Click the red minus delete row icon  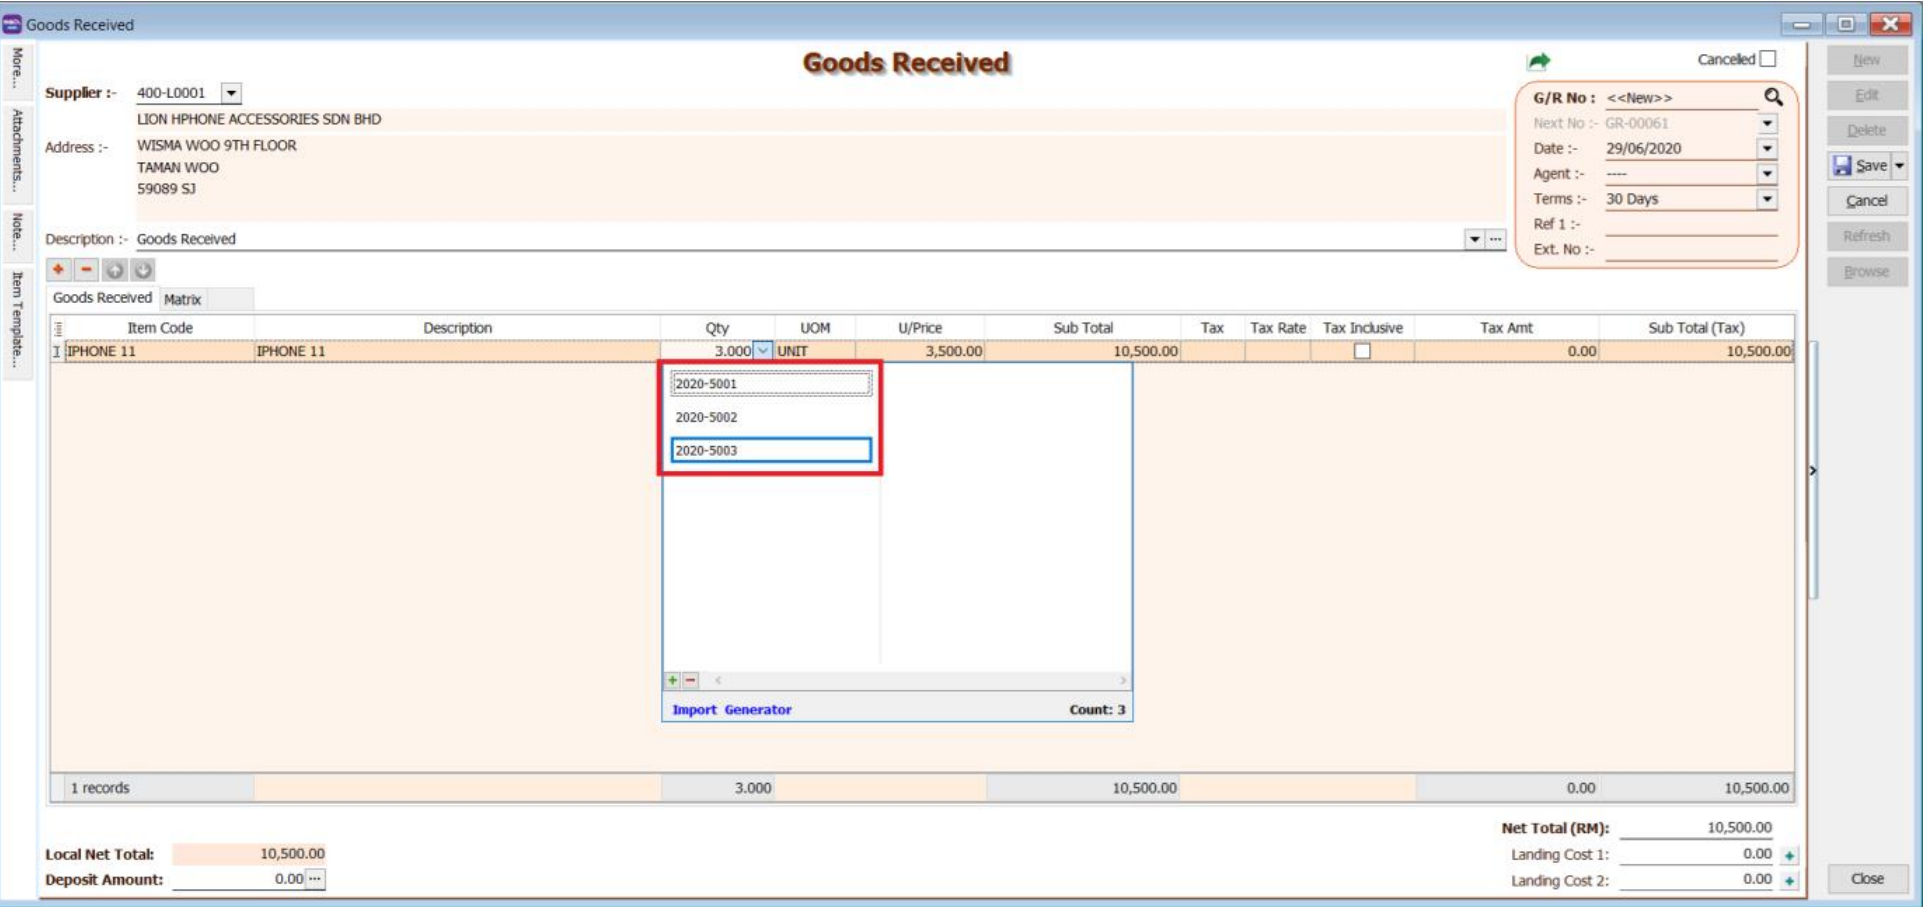tap(87, 270)
